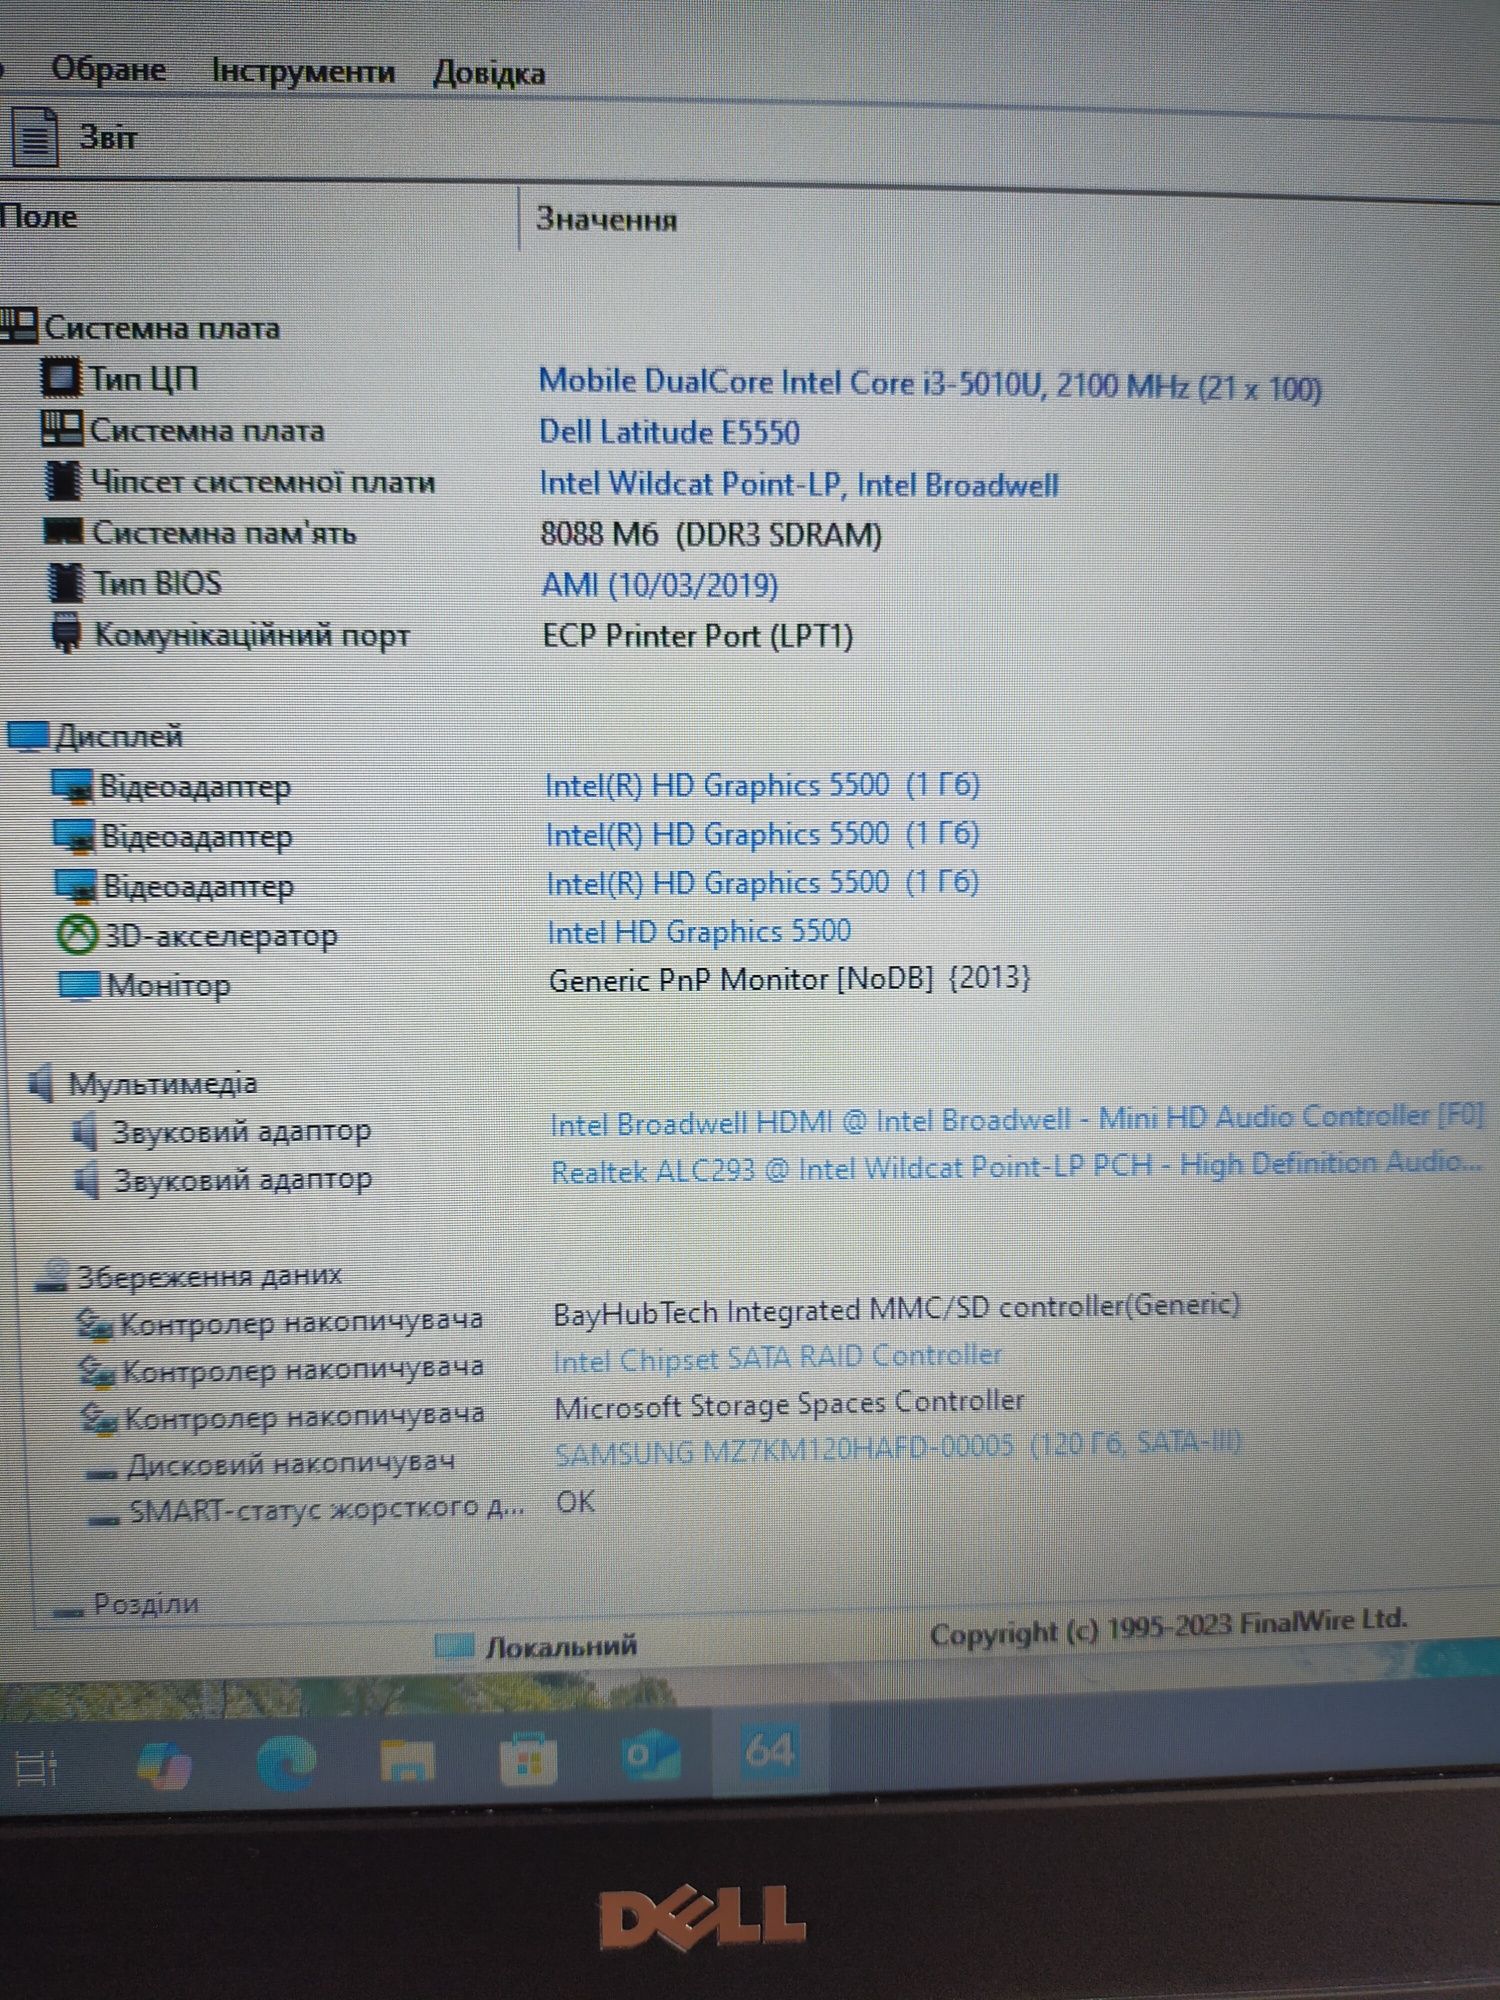Open the Інструменти menu
This screenshot has height=2000, width=1500.
coord(303,72)
